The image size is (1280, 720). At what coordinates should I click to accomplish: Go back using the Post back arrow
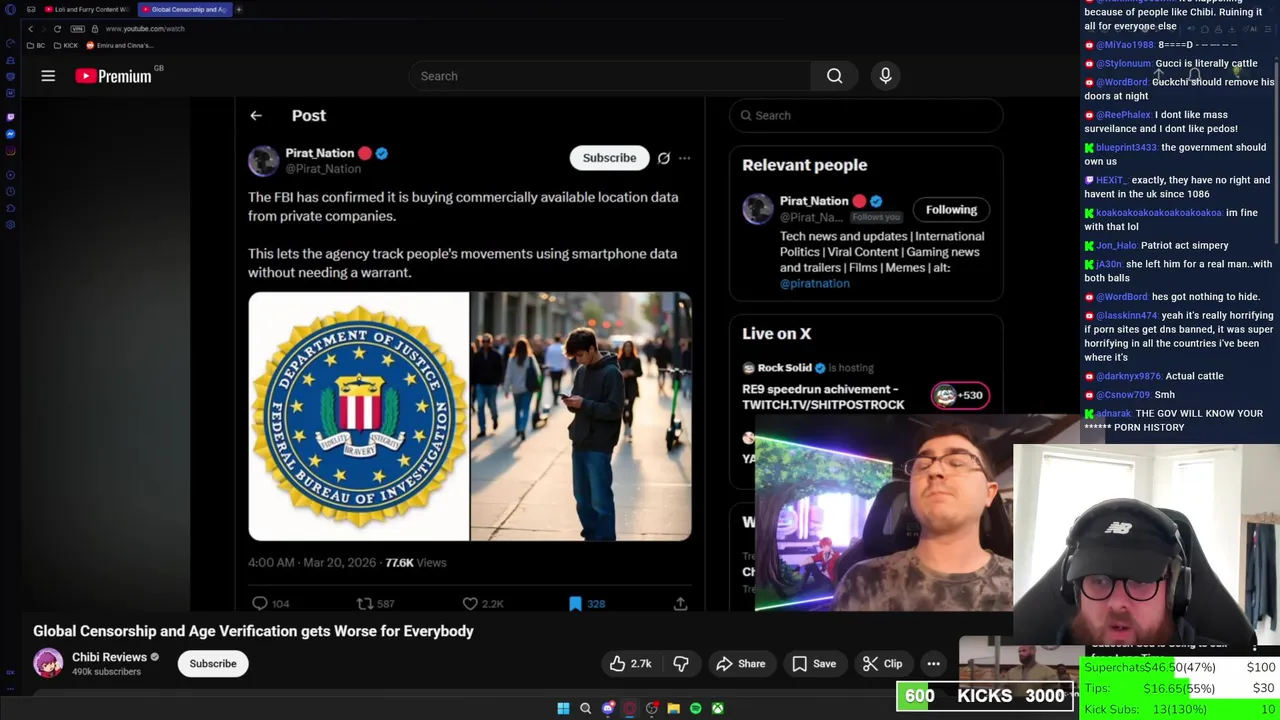pyautogui.click(x=256, y=116)
